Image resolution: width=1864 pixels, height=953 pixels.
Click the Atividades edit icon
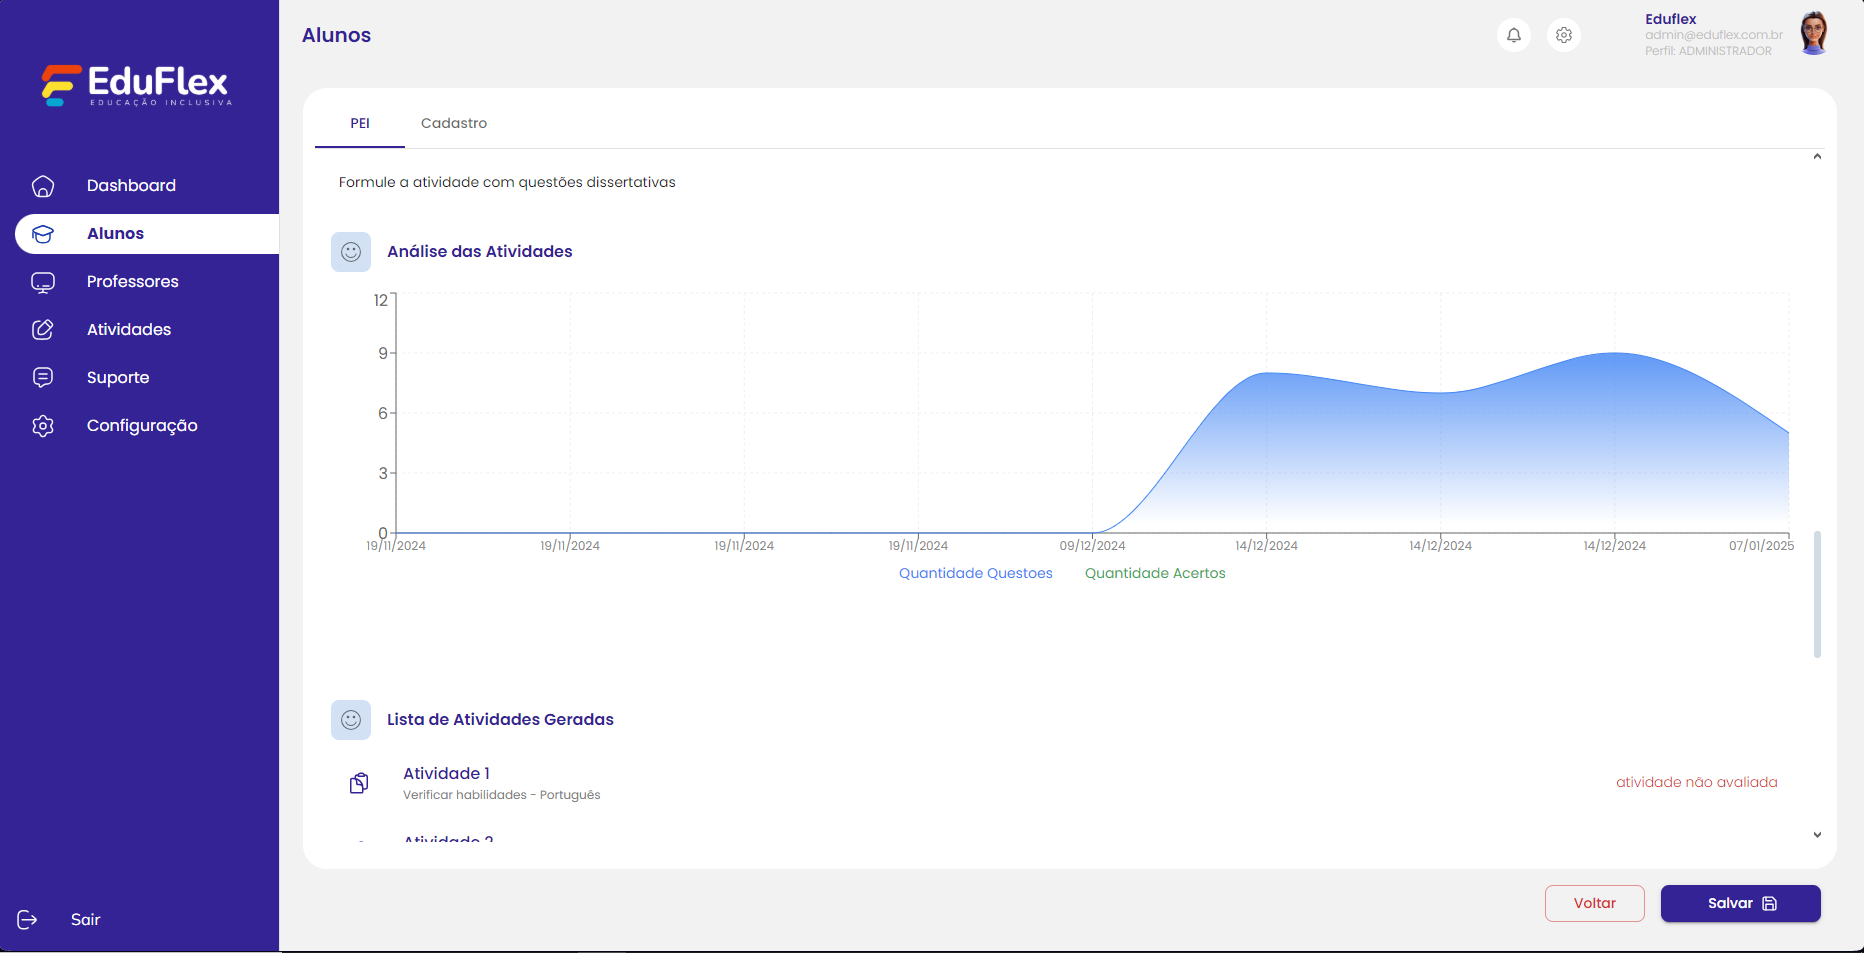[43, 330]
